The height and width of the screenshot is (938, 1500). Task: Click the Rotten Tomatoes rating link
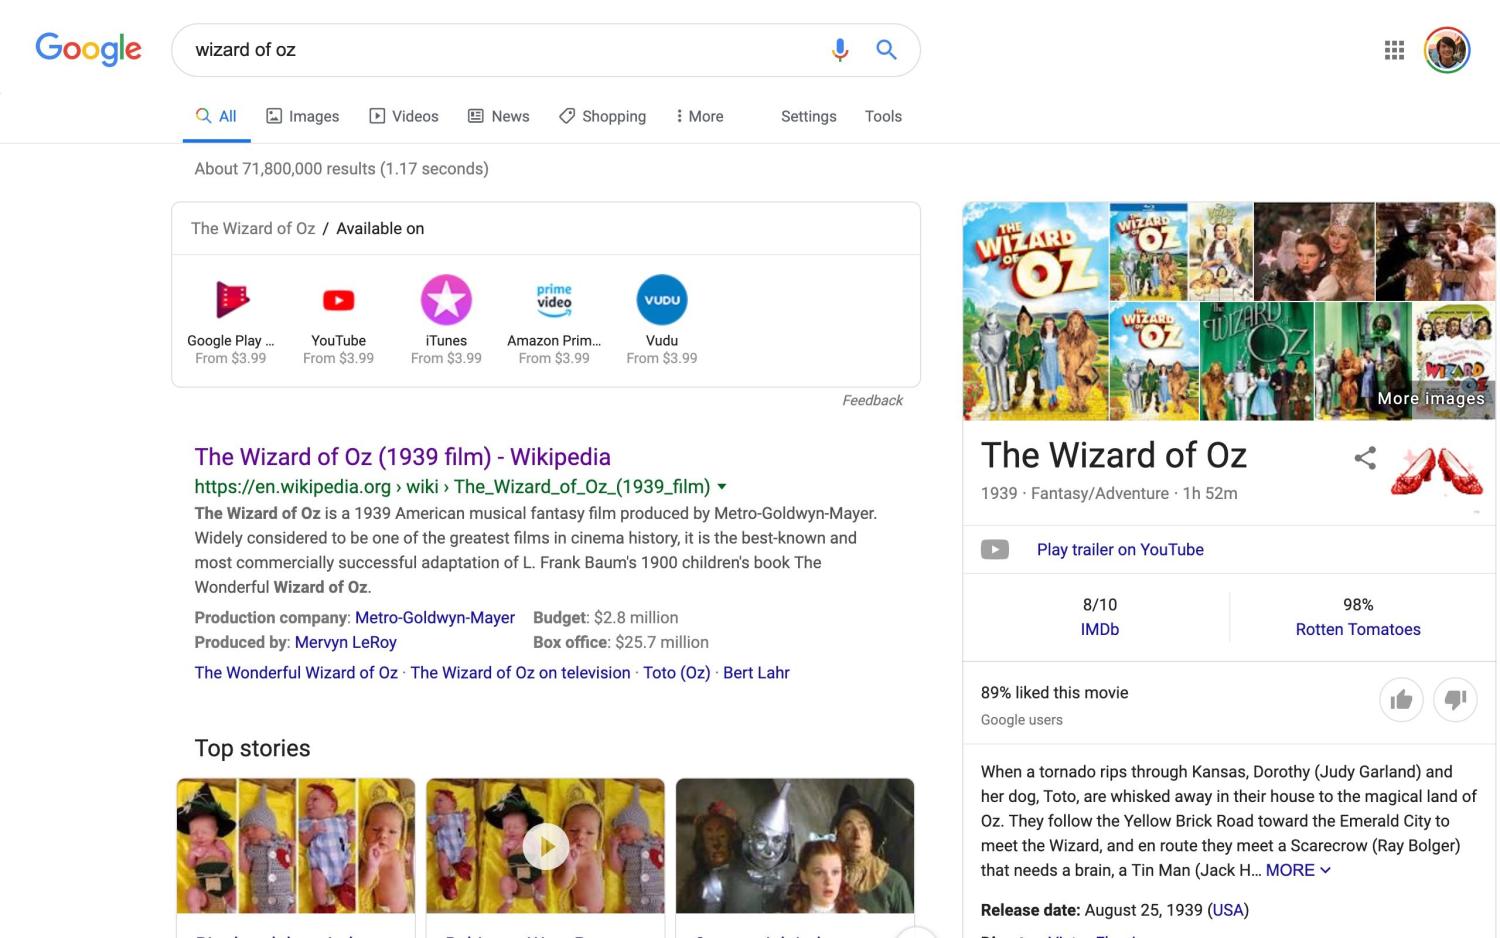1357,629
